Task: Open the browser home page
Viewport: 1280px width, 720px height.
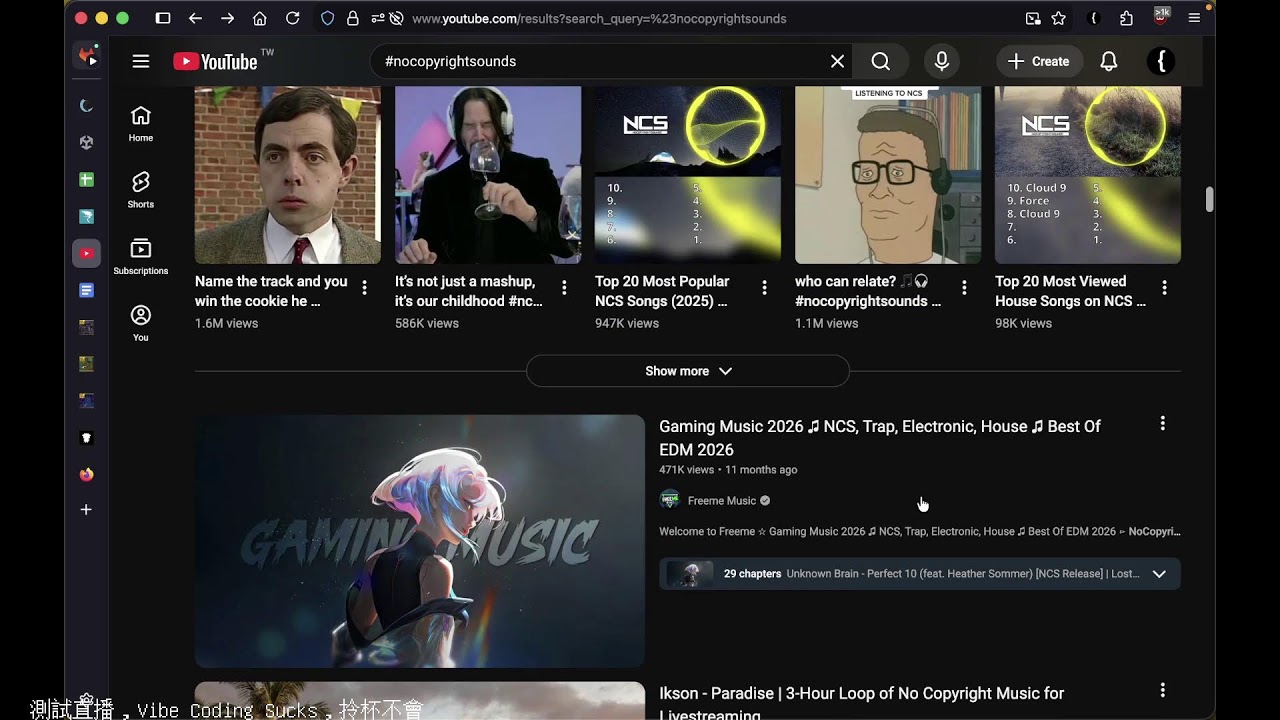Action: tap(260, 18)
